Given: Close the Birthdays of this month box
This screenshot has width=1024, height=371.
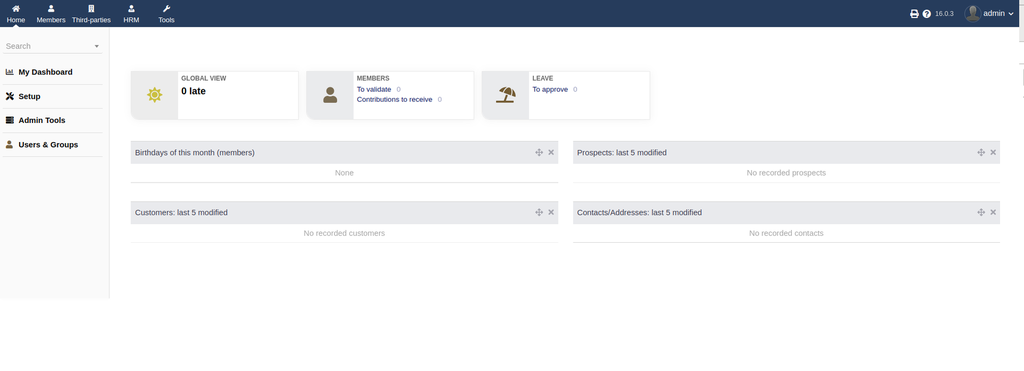Looking at the screenshot, I should (x=551, y=152).
